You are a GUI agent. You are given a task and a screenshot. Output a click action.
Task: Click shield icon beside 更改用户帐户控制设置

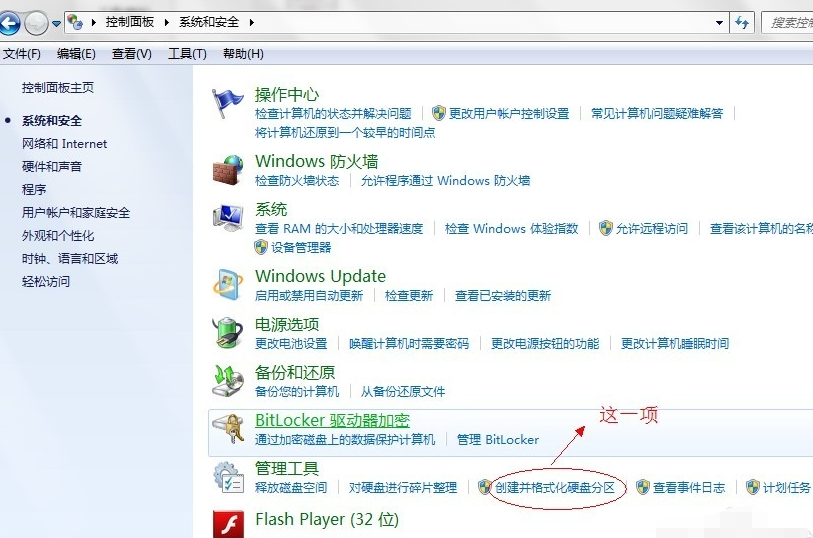point(439,113)
